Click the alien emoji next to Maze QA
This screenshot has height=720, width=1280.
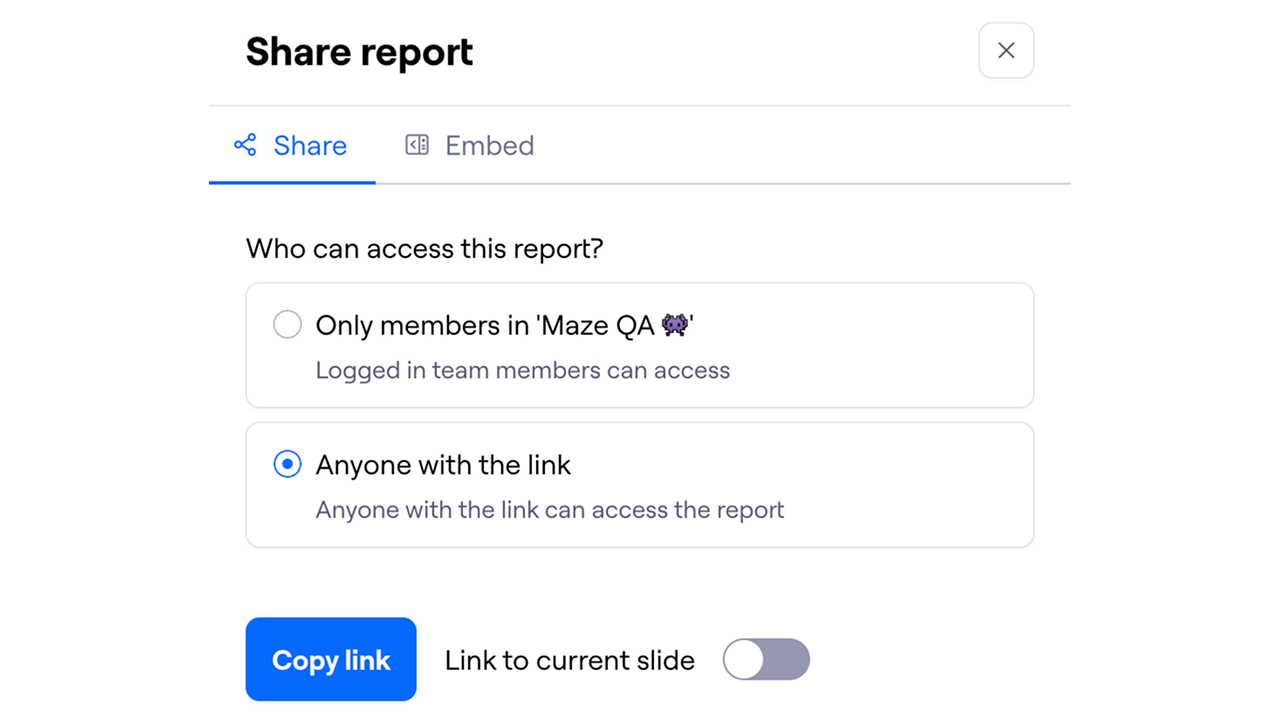coord(675,325)
